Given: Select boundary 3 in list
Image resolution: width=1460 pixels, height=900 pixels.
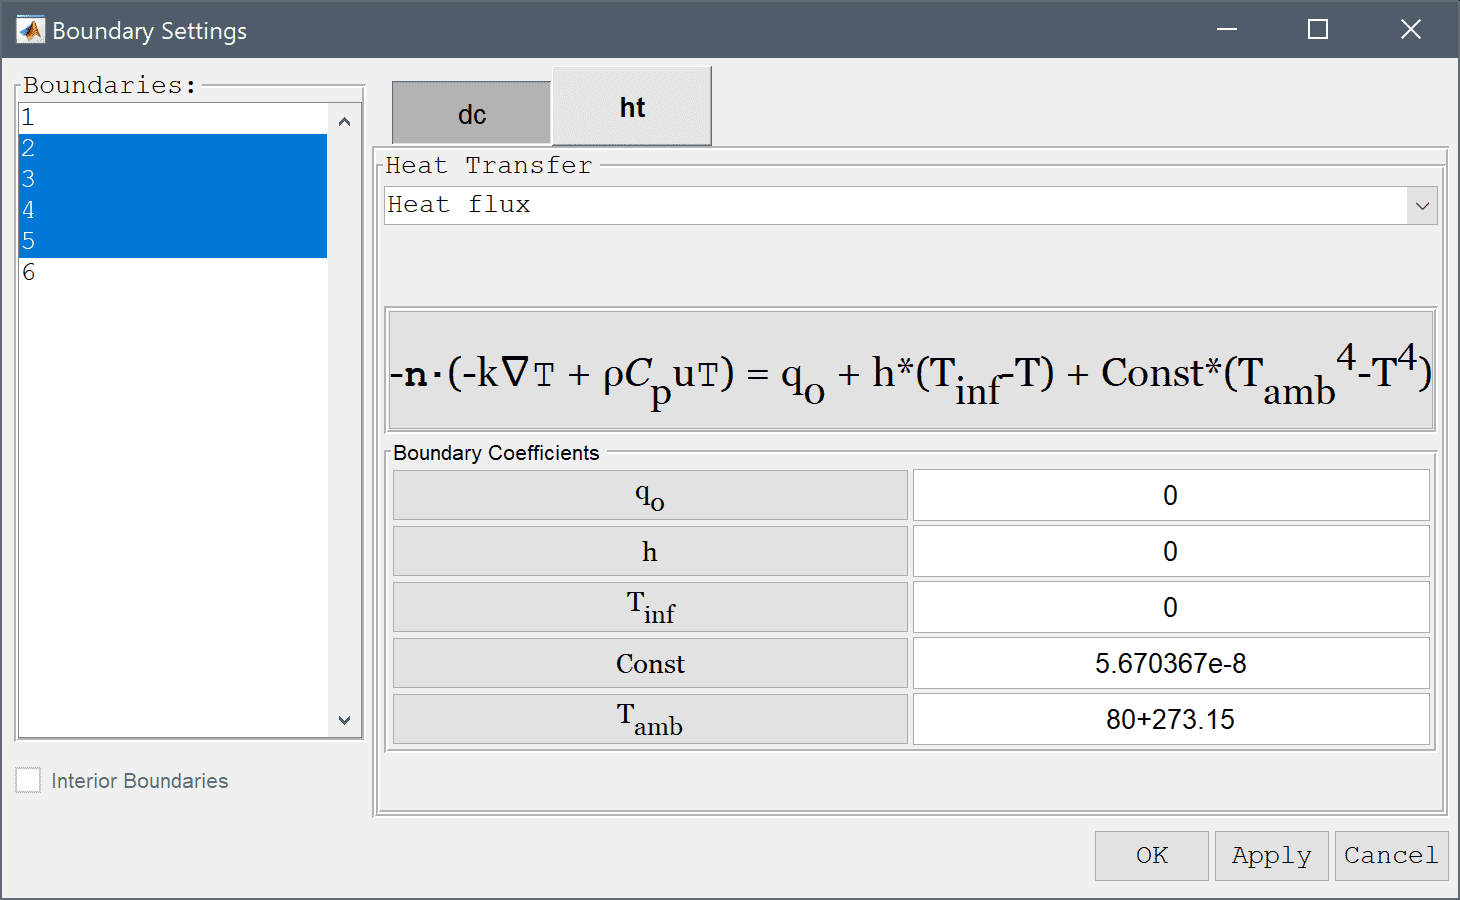Looking at the screenshot, I should pos(173,180).
